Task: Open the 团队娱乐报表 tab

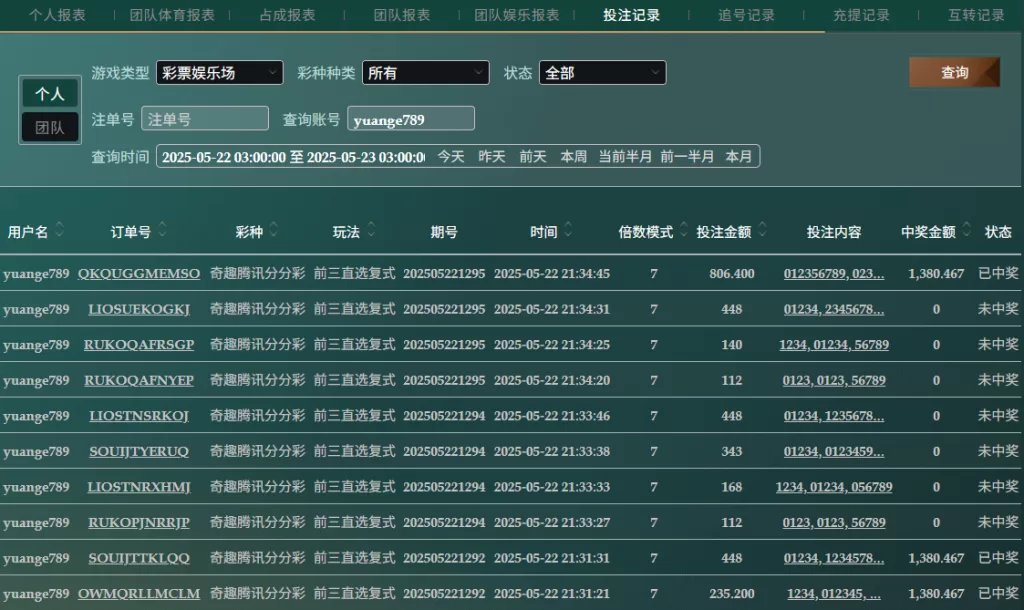Action: (x=517, y=15)
